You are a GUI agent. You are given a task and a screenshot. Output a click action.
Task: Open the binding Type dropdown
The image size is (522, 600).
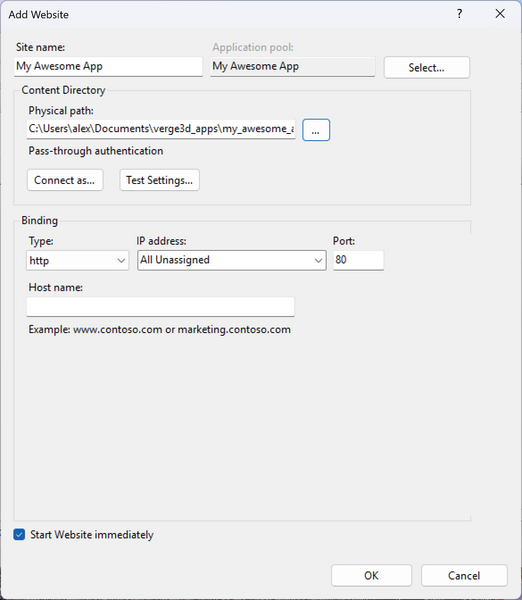(x=78, y=261)
